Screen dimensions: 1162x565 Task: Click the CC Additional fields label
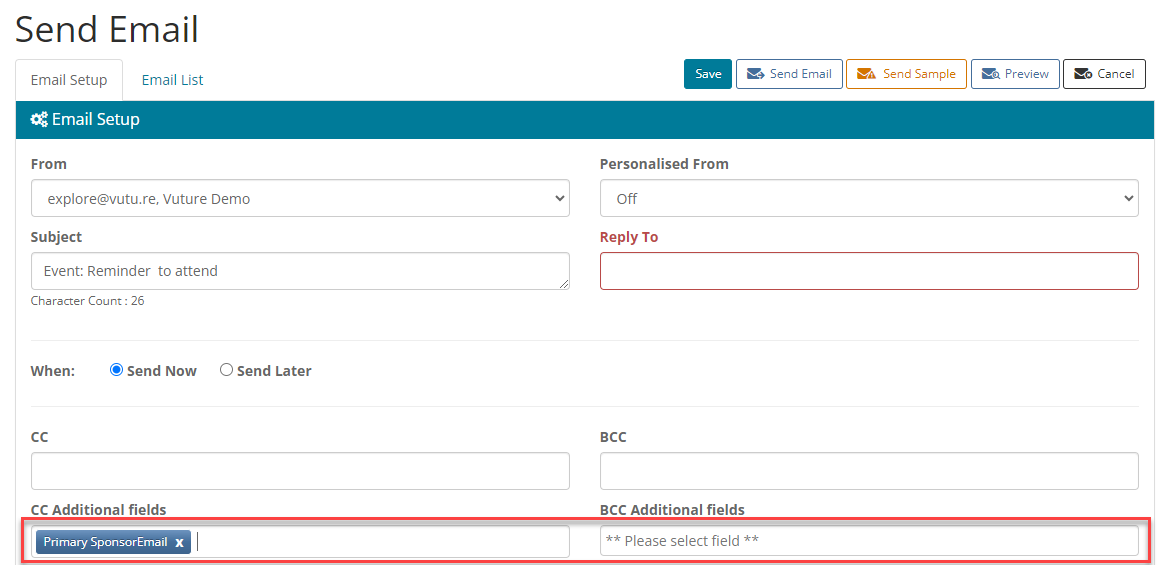point(99,509)
